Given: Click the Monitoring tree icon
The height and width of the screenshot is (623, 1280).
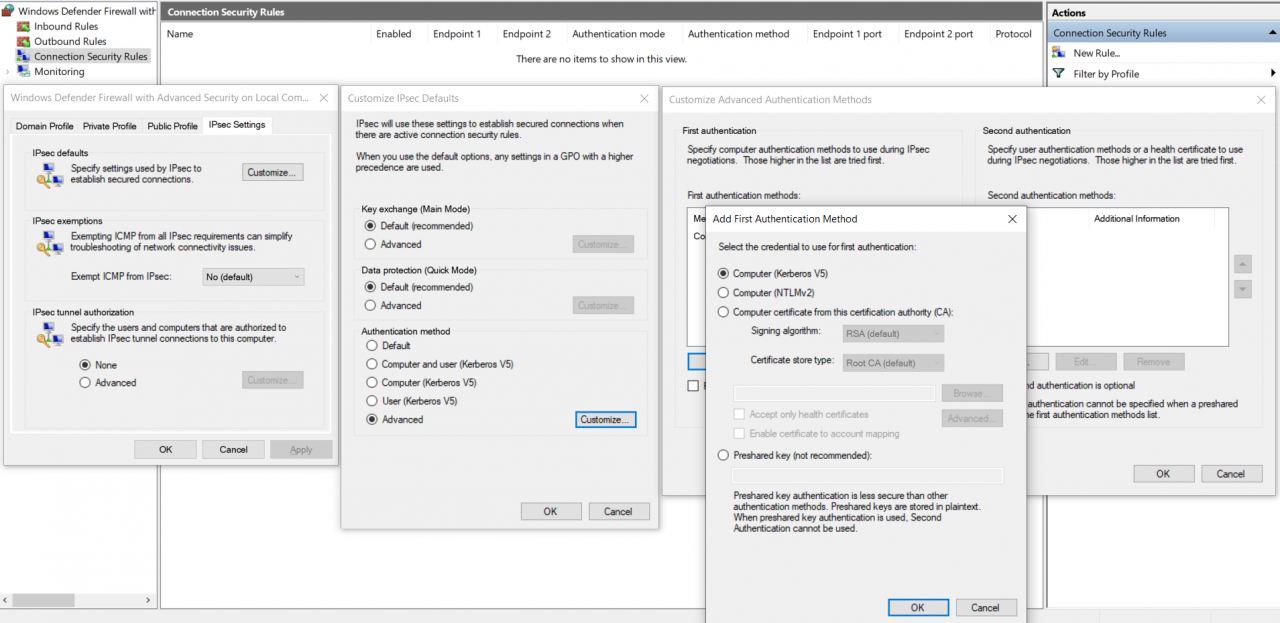Looking at the screenshot, I should 24,72.
